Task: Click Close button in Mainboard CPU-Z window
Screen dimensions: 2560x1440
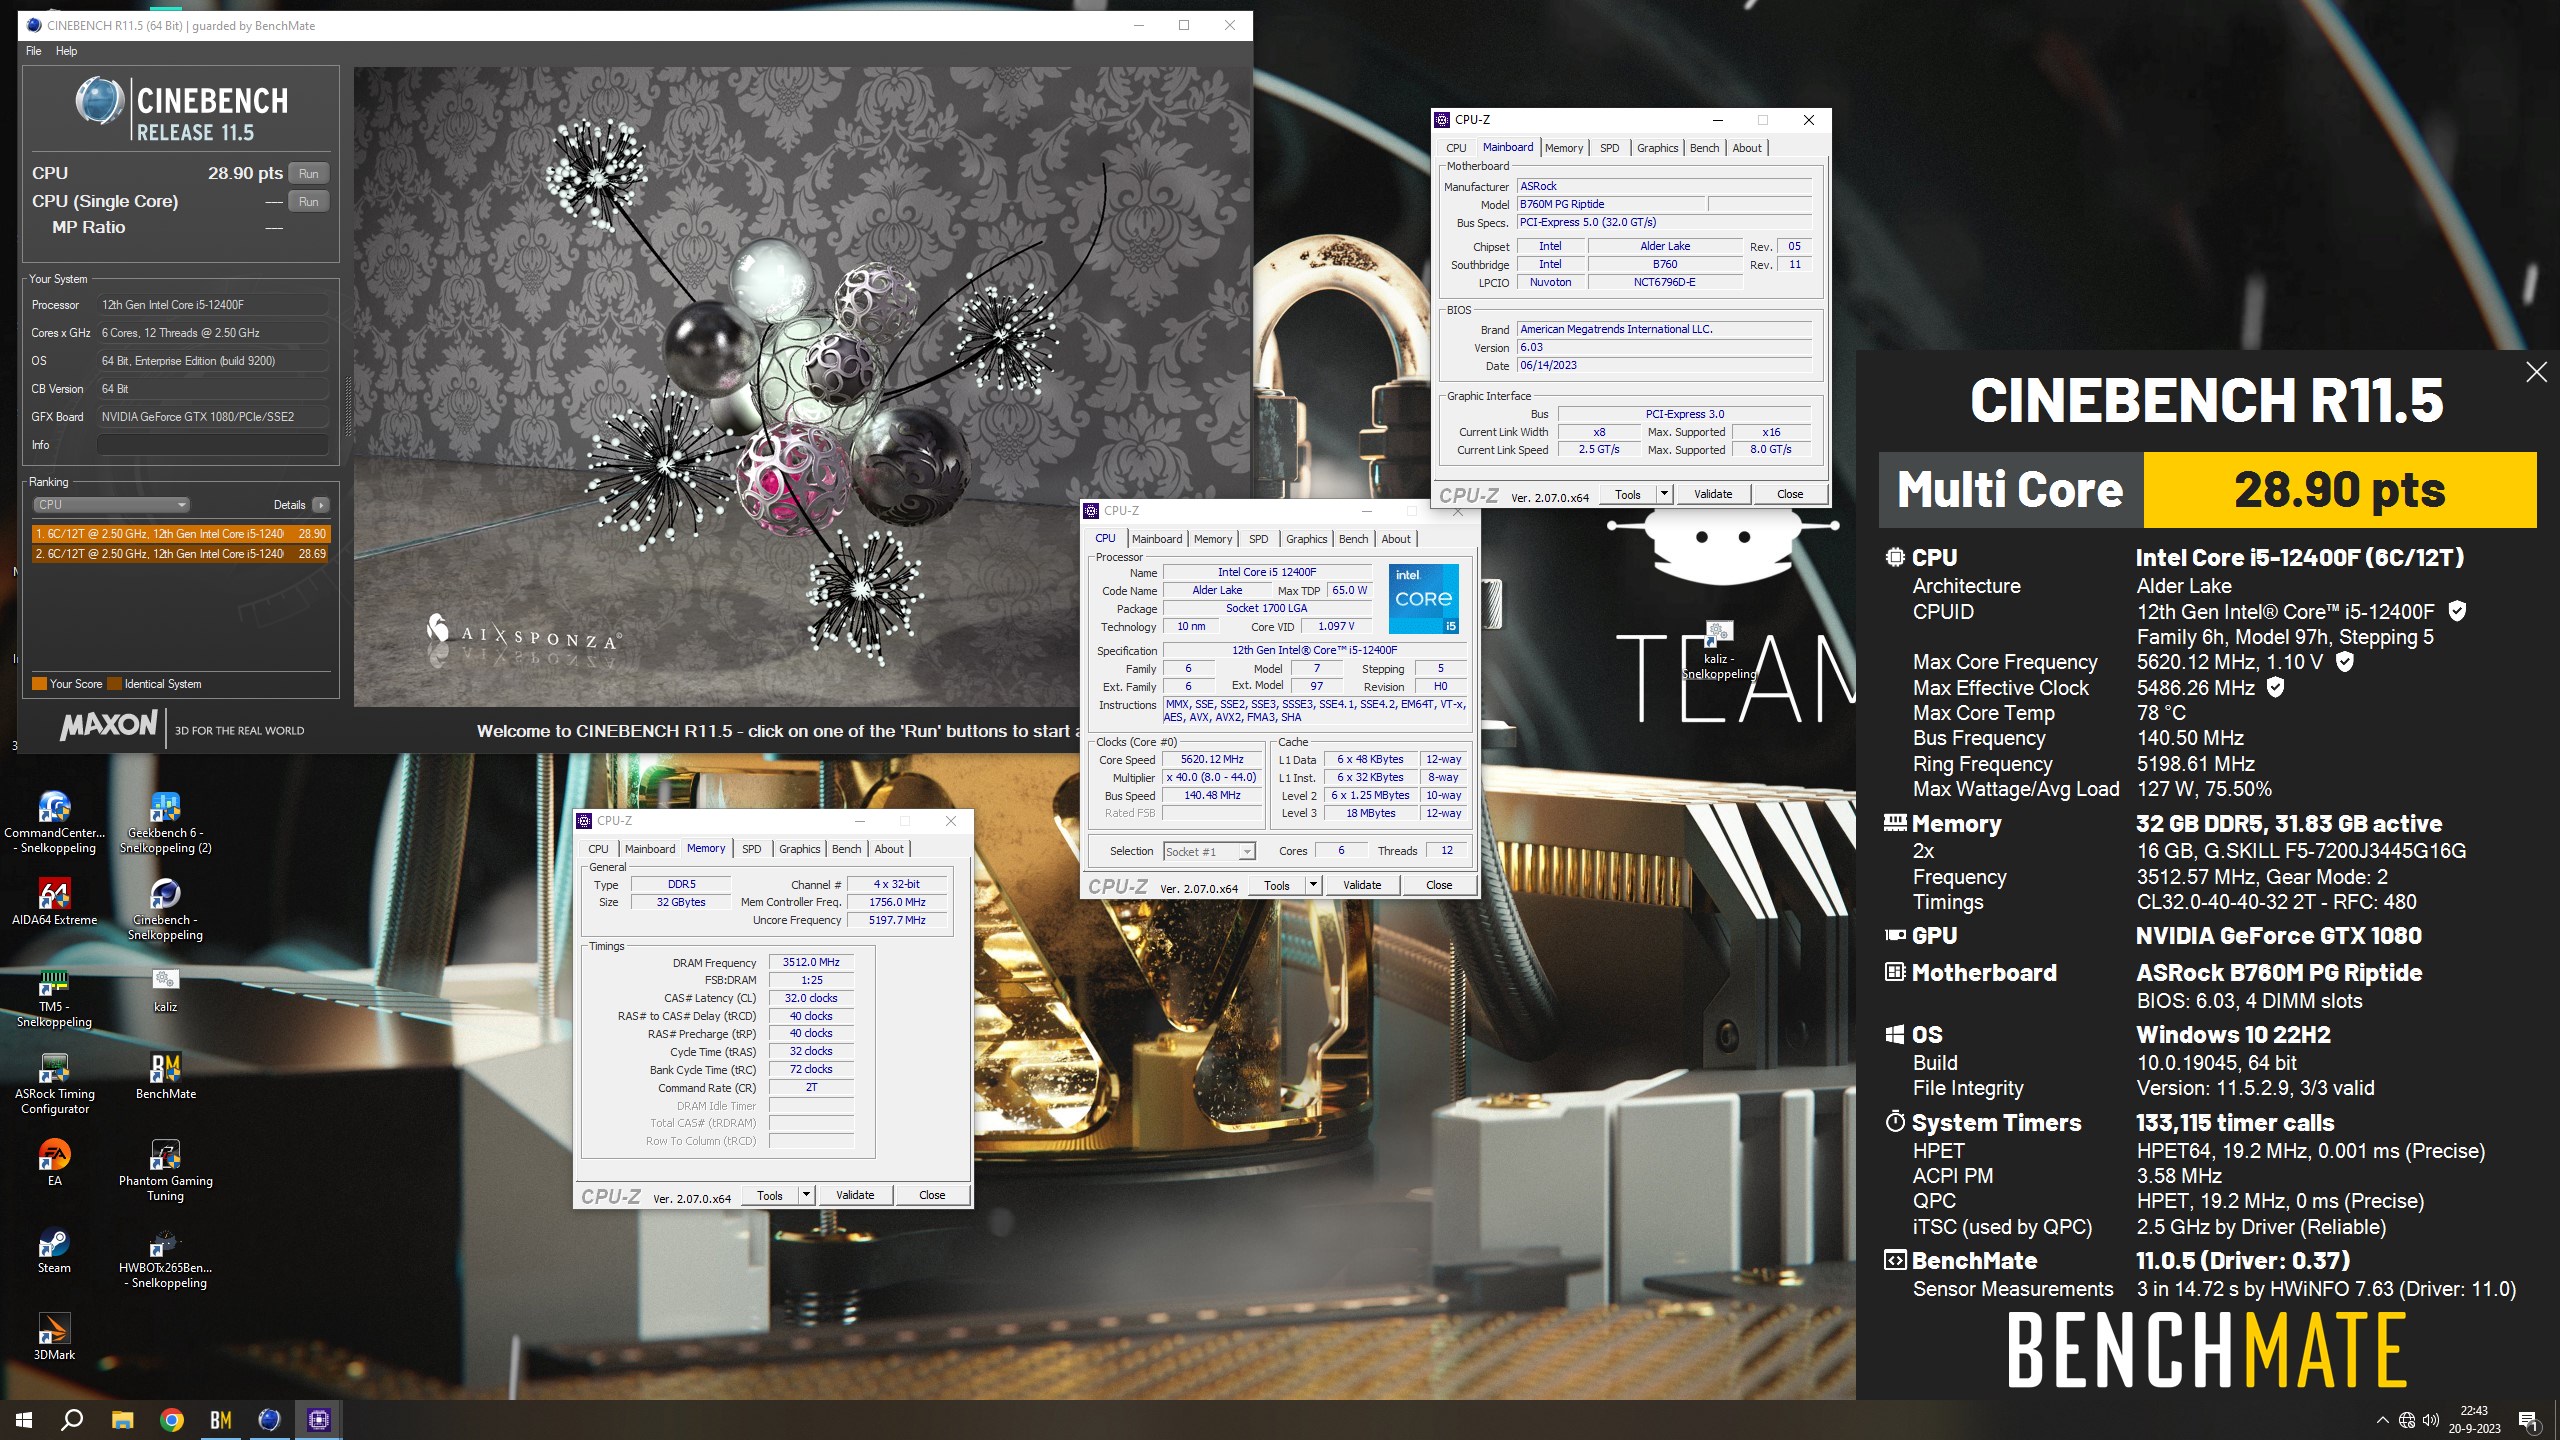Action: [1790, 494]
